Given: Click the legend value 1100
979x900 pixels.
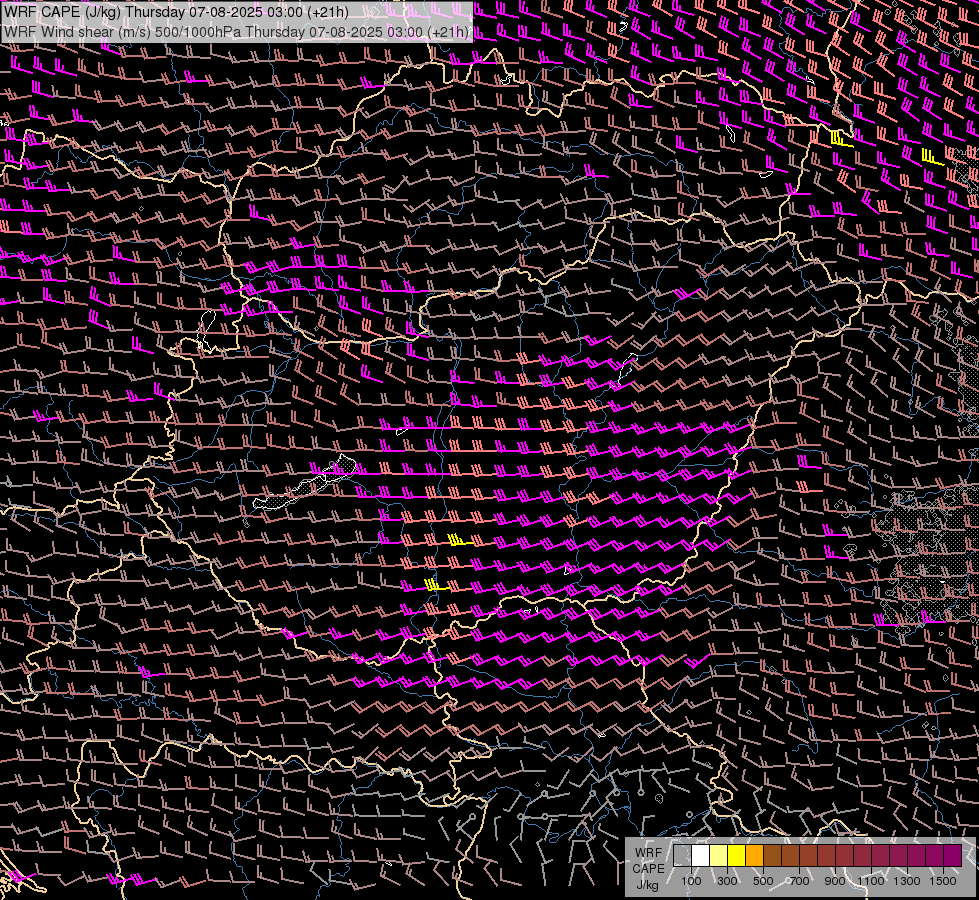Looking at the screenshot, I should point(870,881).
